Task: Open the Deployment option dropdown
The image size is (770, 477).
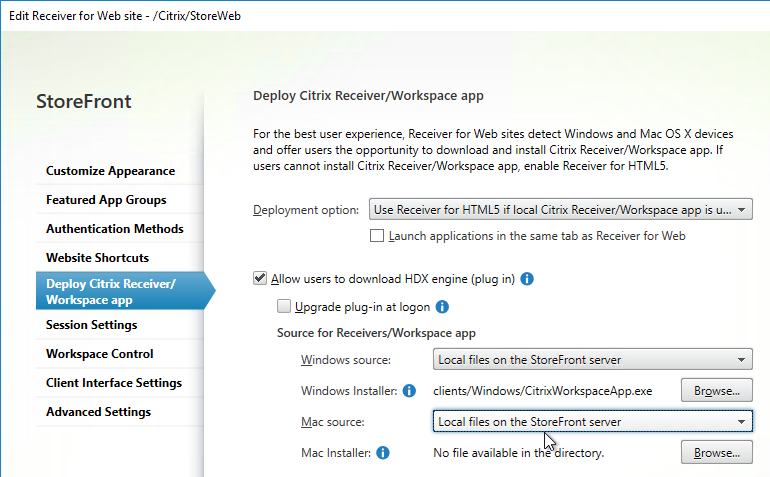Action: [x=560, y=210]
